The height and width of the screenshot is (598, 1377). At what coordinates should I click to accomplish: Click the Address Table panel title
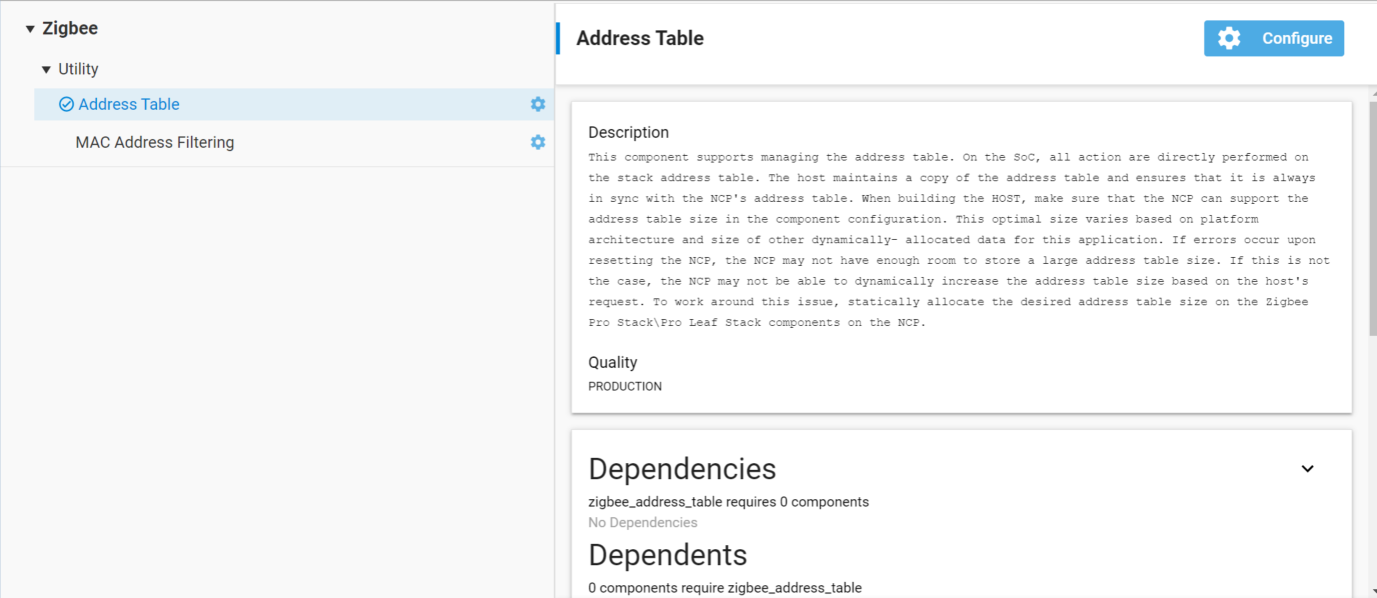pyautogui.click(x=640, y=39)
